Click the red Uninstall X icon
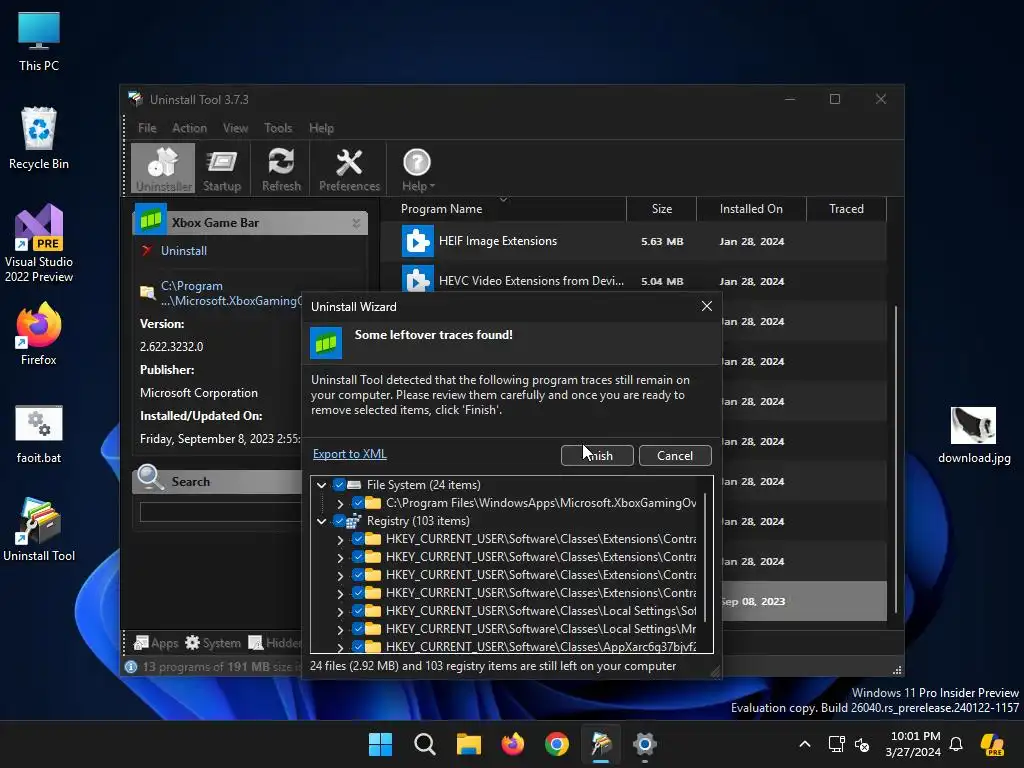The width and height of the screenshot is (1024, 768). pyautogui.click(x=147, y=250)
